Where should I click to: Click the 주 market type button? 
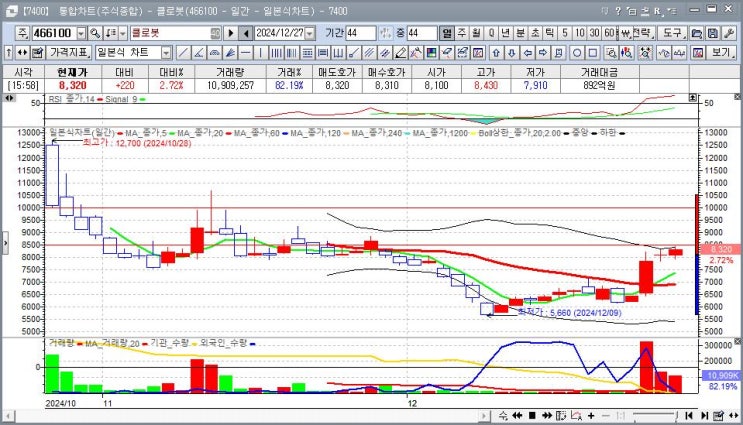22,33
